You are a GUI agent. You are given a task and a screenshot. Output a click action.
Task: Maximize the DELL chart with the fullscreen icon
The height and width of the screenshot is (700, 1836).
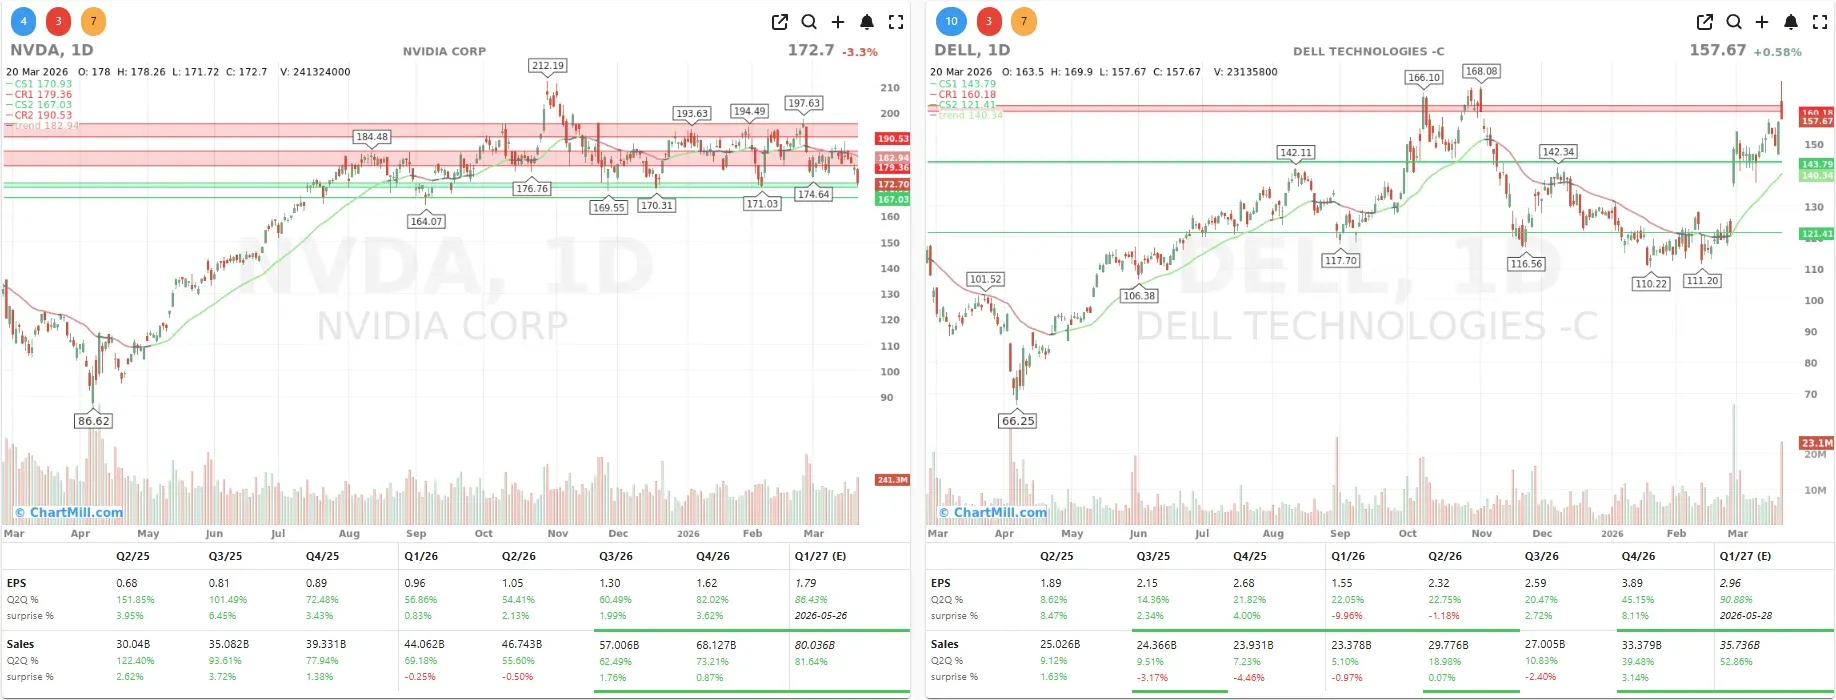click(1819, 21)
